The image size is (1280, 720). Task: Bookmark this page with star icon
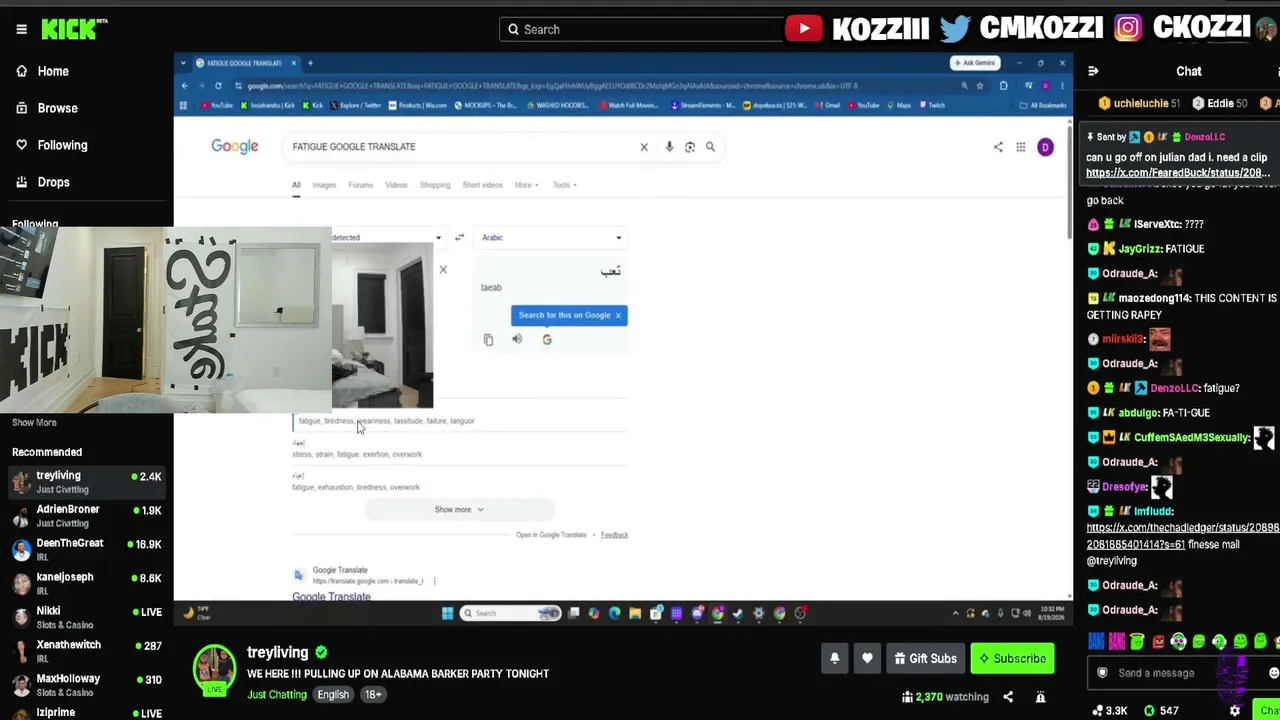coord(980,86)
